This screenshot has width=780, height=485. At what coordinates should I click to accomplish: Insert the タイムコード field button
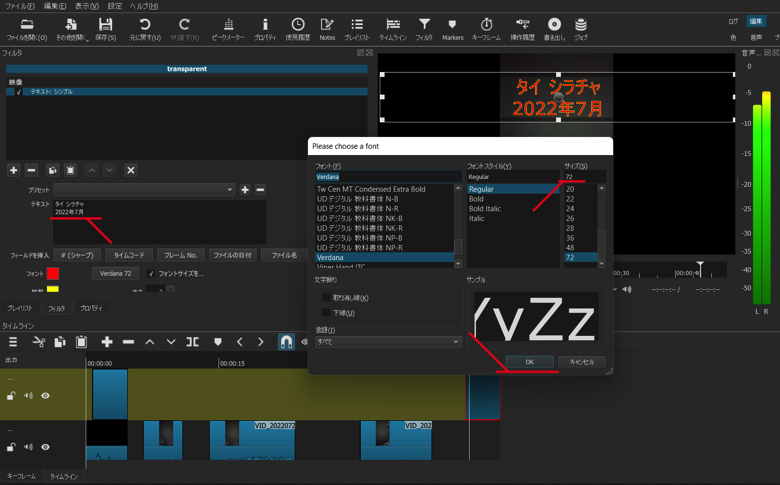pyautogui.click(x=129, y=255)
